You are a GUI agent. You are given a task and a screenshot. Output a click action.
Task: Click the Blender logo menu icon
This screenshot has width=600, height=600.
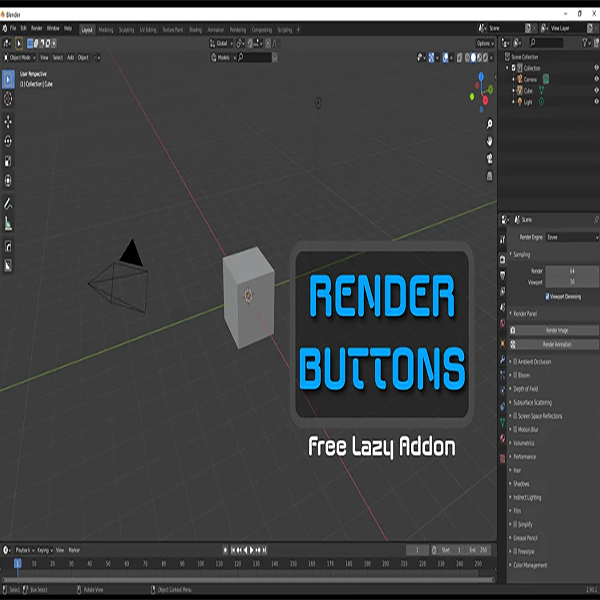(5, 29)
